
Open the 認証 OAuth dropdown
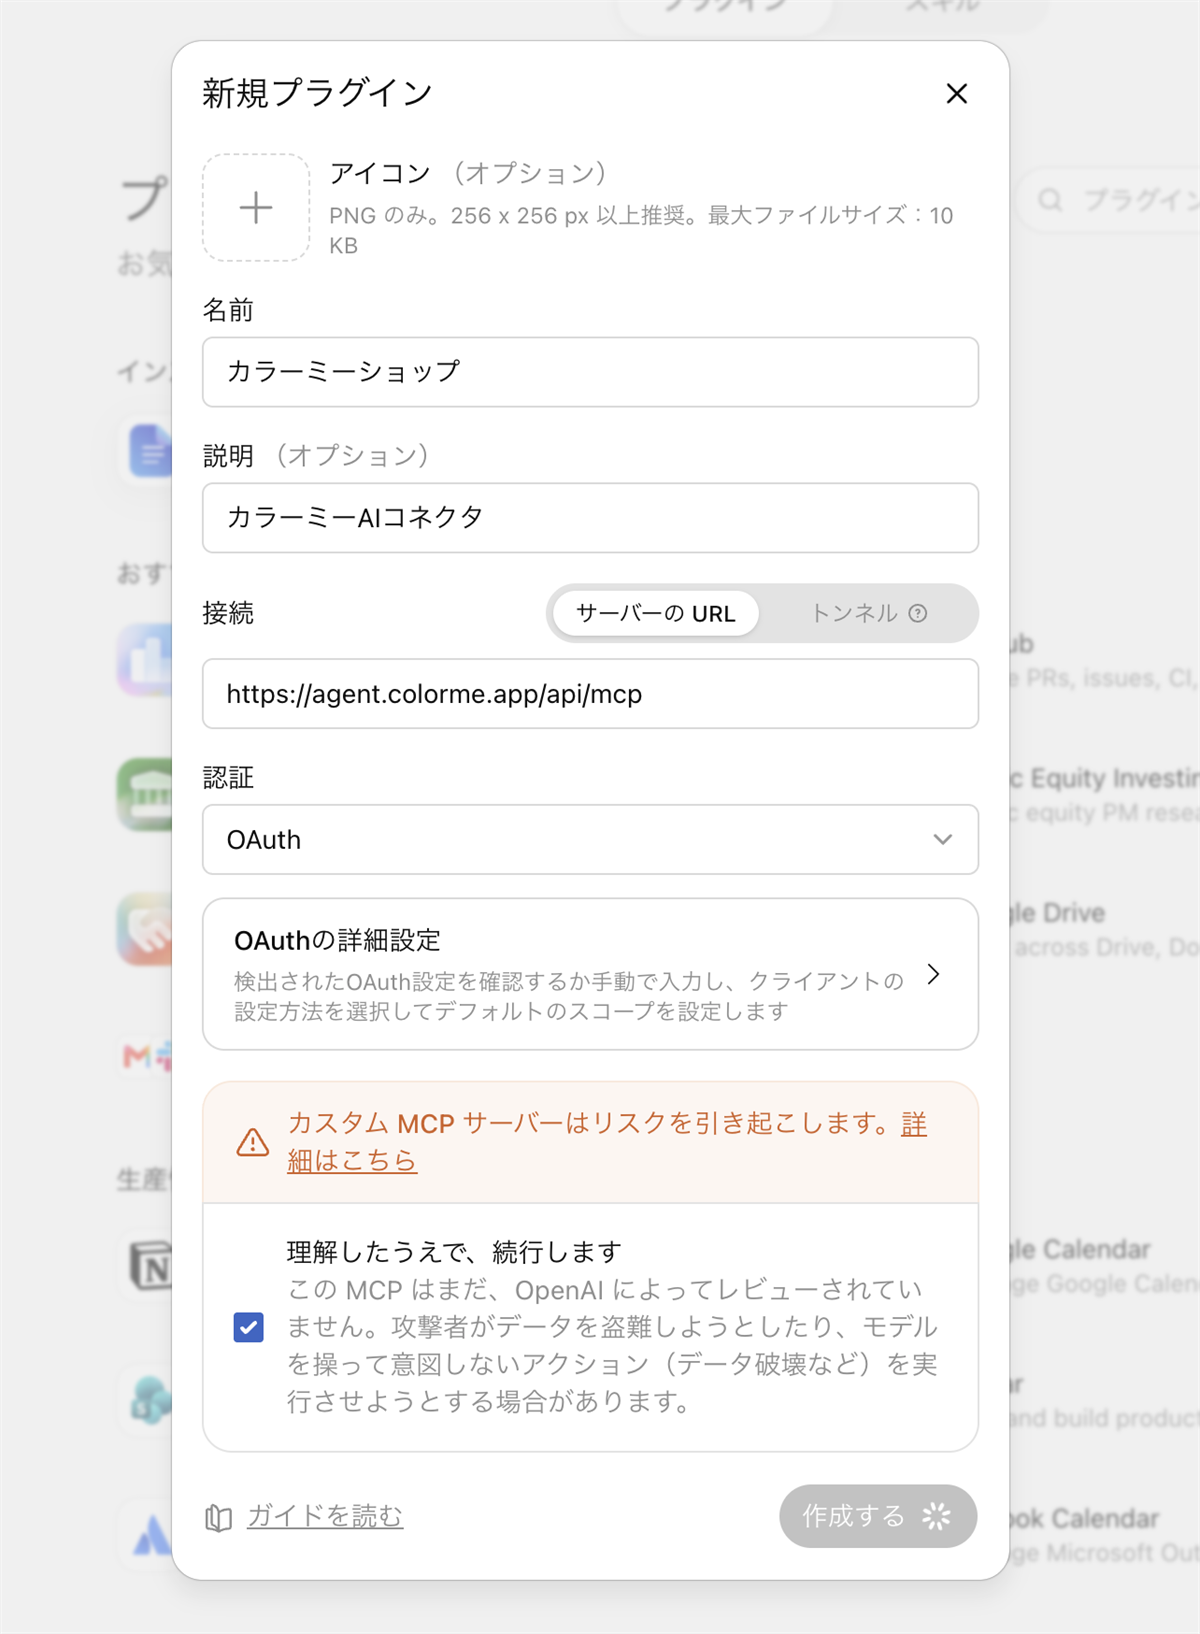pos(590,840)
